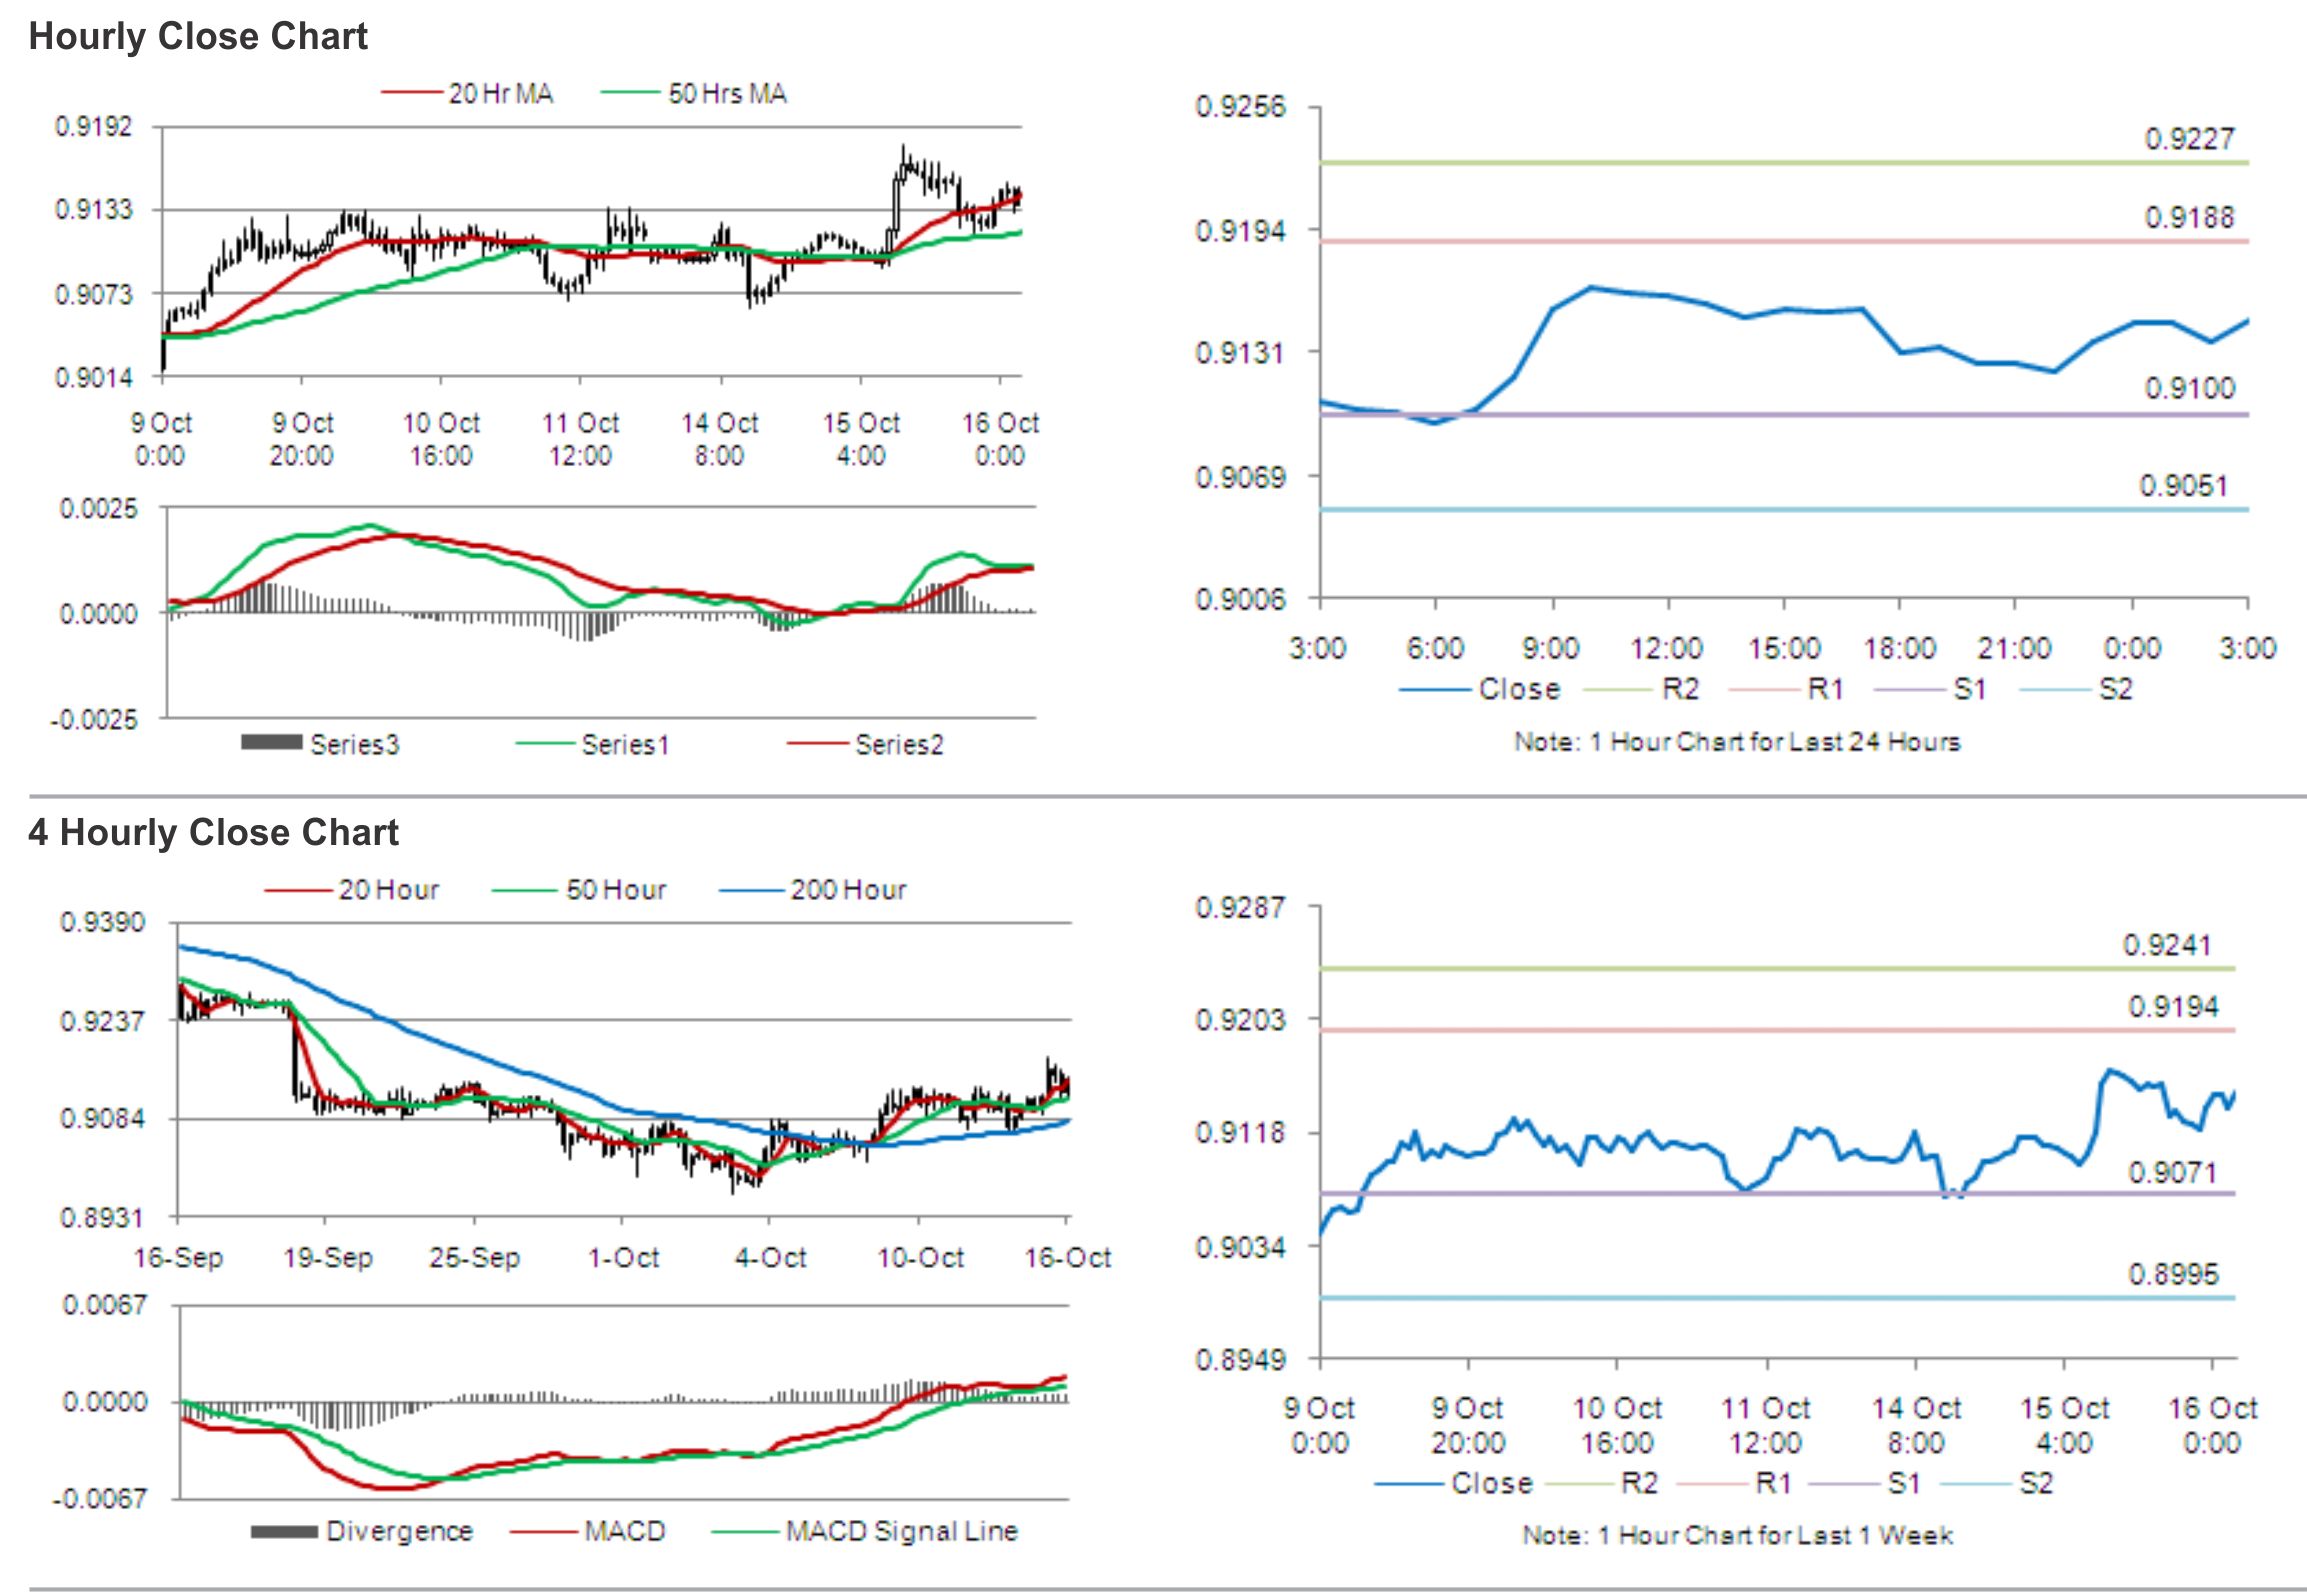Image resolution: width=2307 pixels, height=1592 pixels.
Task: Click the 0.9390 axis value
Action: (x=102, y=922)
